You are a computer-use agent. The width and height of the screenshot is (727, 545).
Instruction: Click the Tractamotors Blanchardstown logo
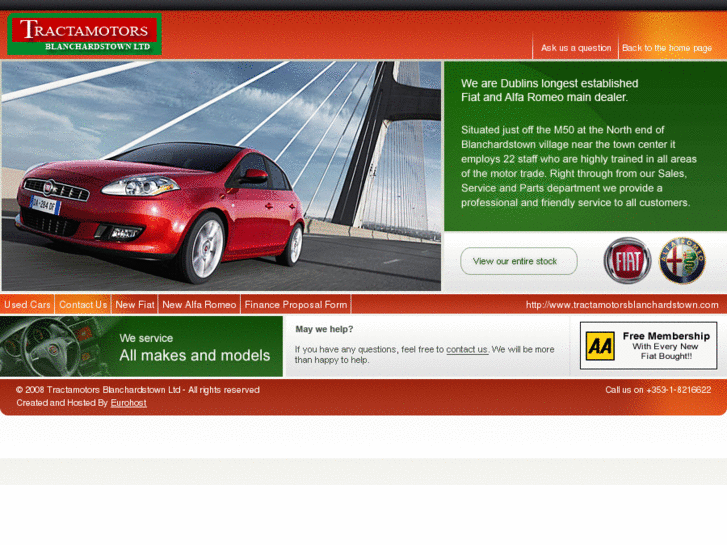(84, 34)
